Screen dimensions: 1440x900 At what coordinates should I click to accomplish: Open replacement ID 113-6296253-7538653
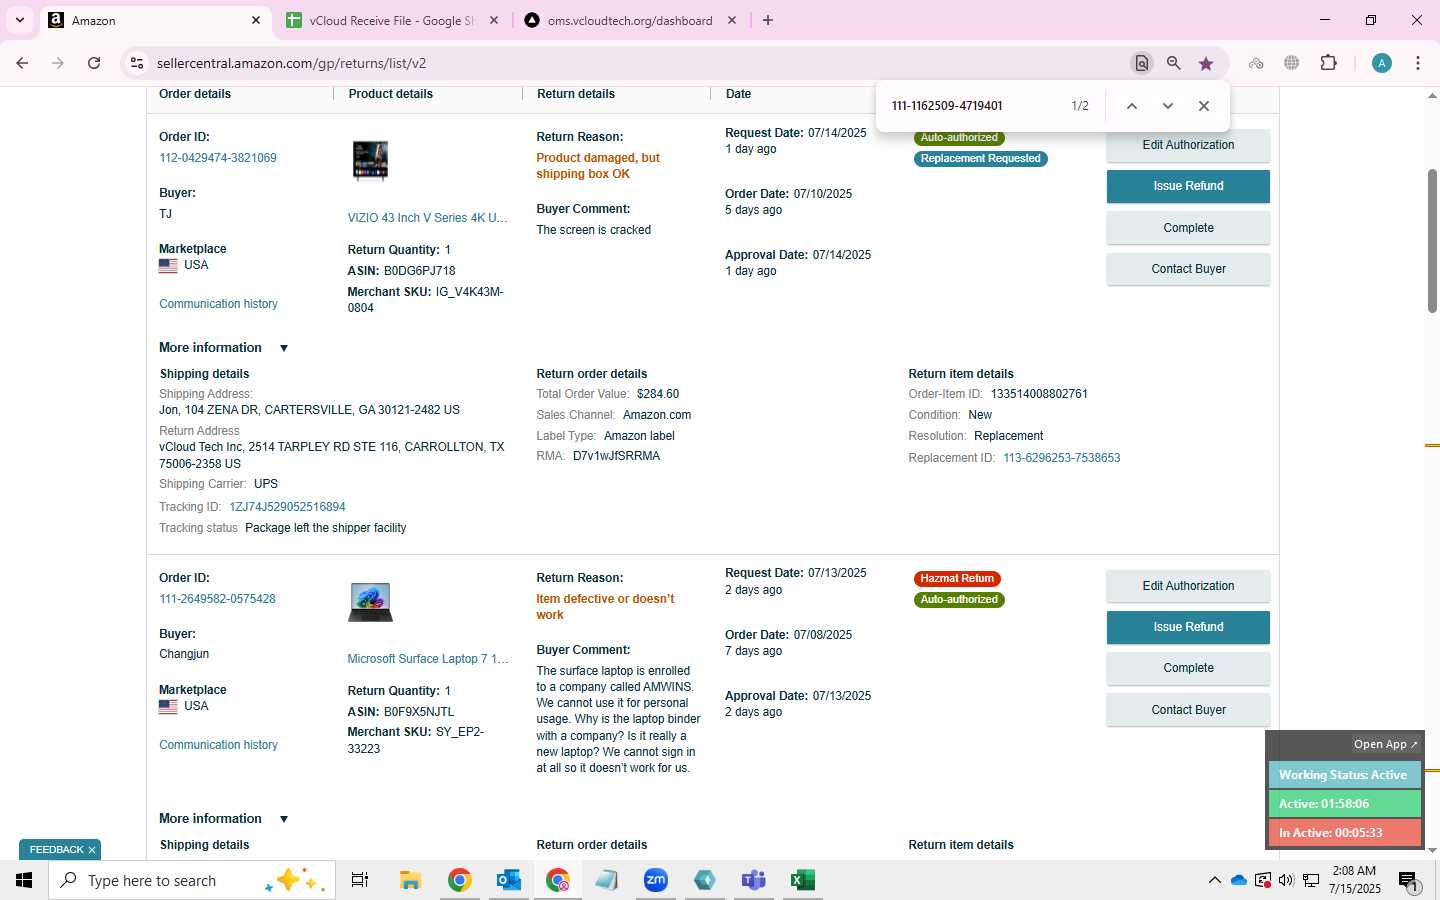[x=1061, y=458]
